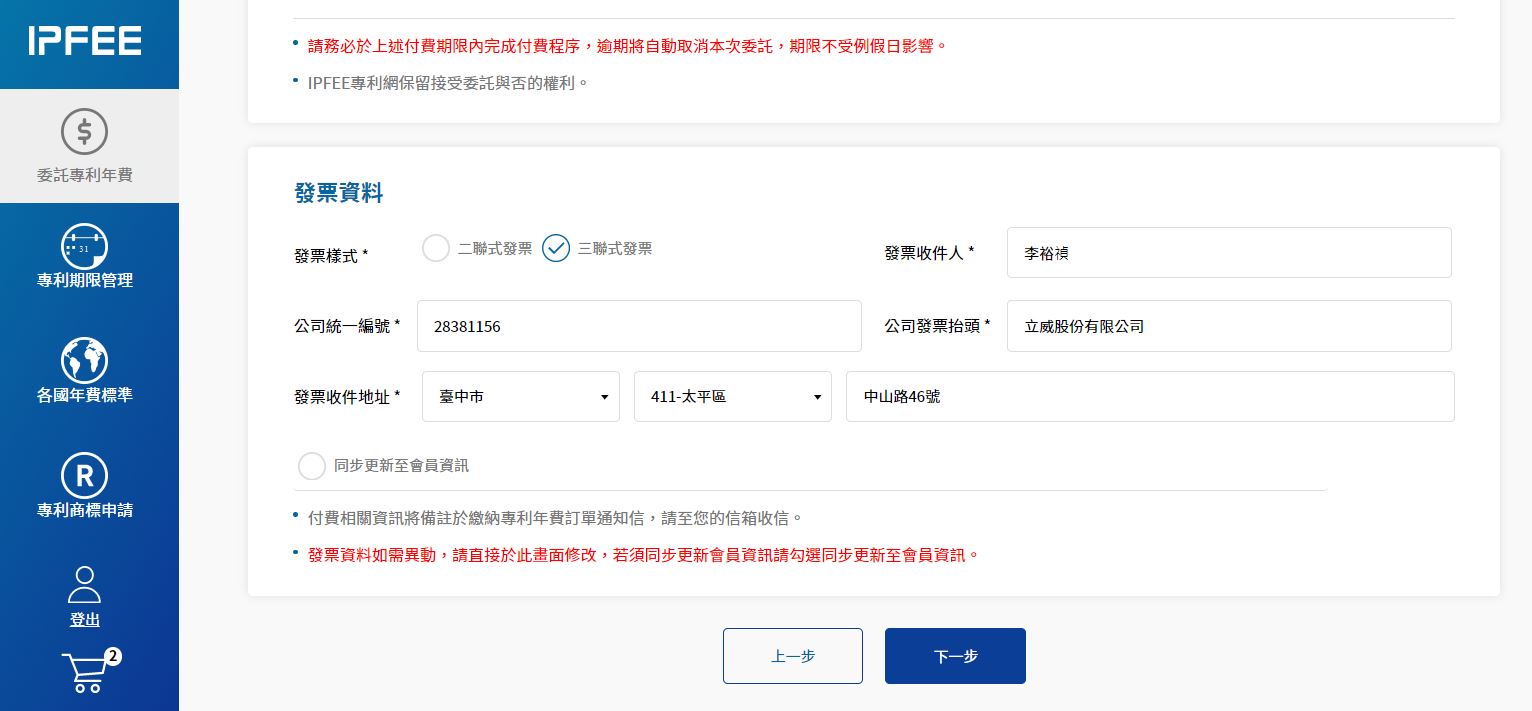Open the shopping cart icon
The image size is (1532, 711).
click(x=84, y=673)
